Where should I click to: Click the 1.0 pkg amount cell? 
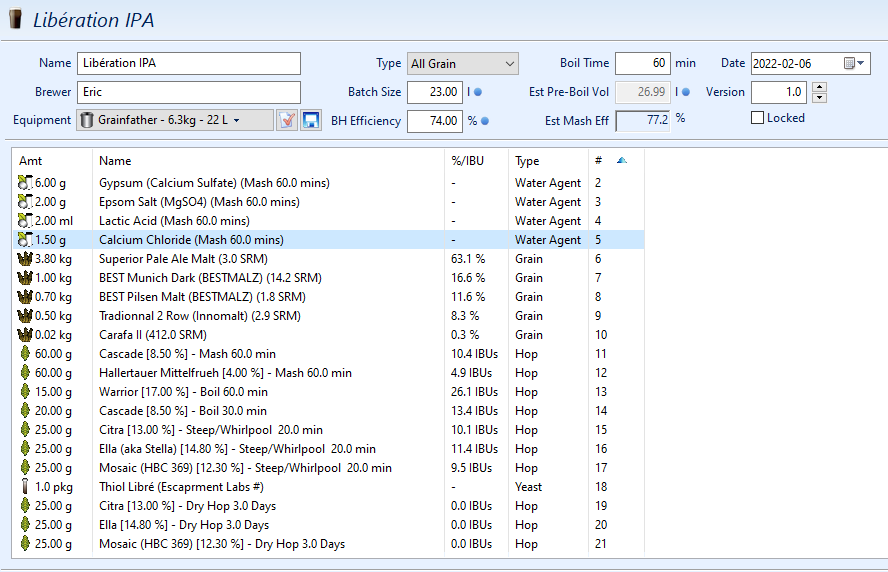point(54,486)
